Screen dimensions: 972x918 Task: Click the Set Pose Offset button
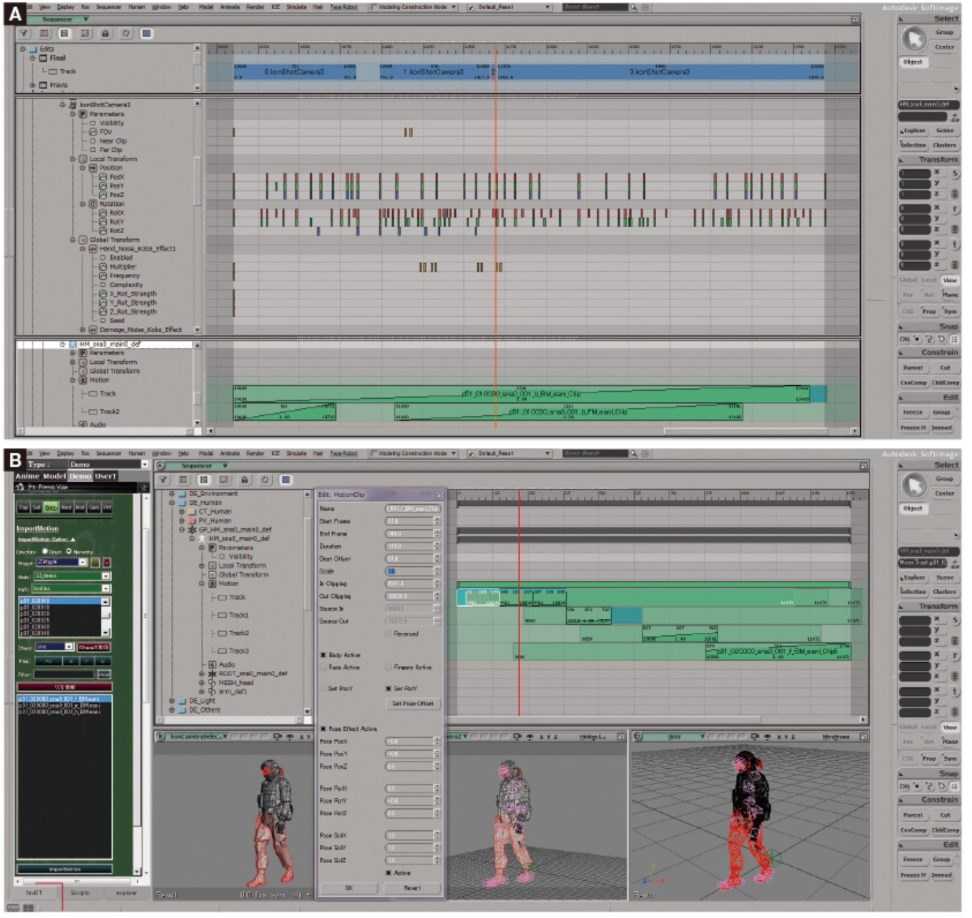tap(413, 704)
